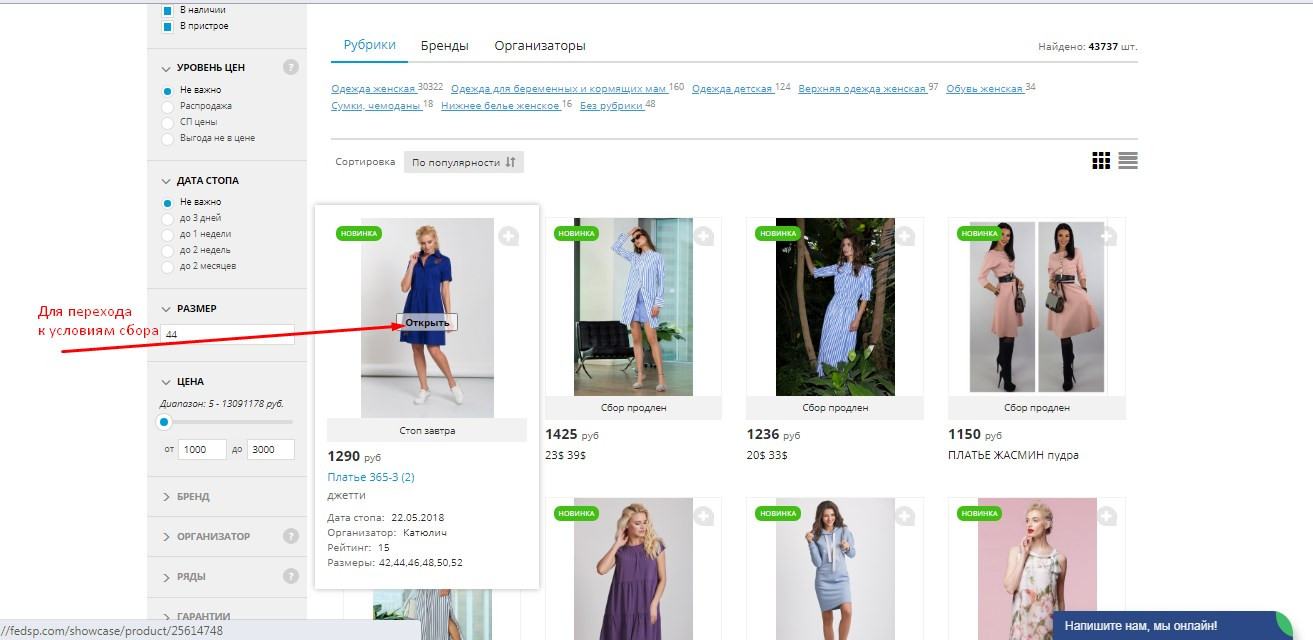Click the size input field containing 44

pos(228,334)
